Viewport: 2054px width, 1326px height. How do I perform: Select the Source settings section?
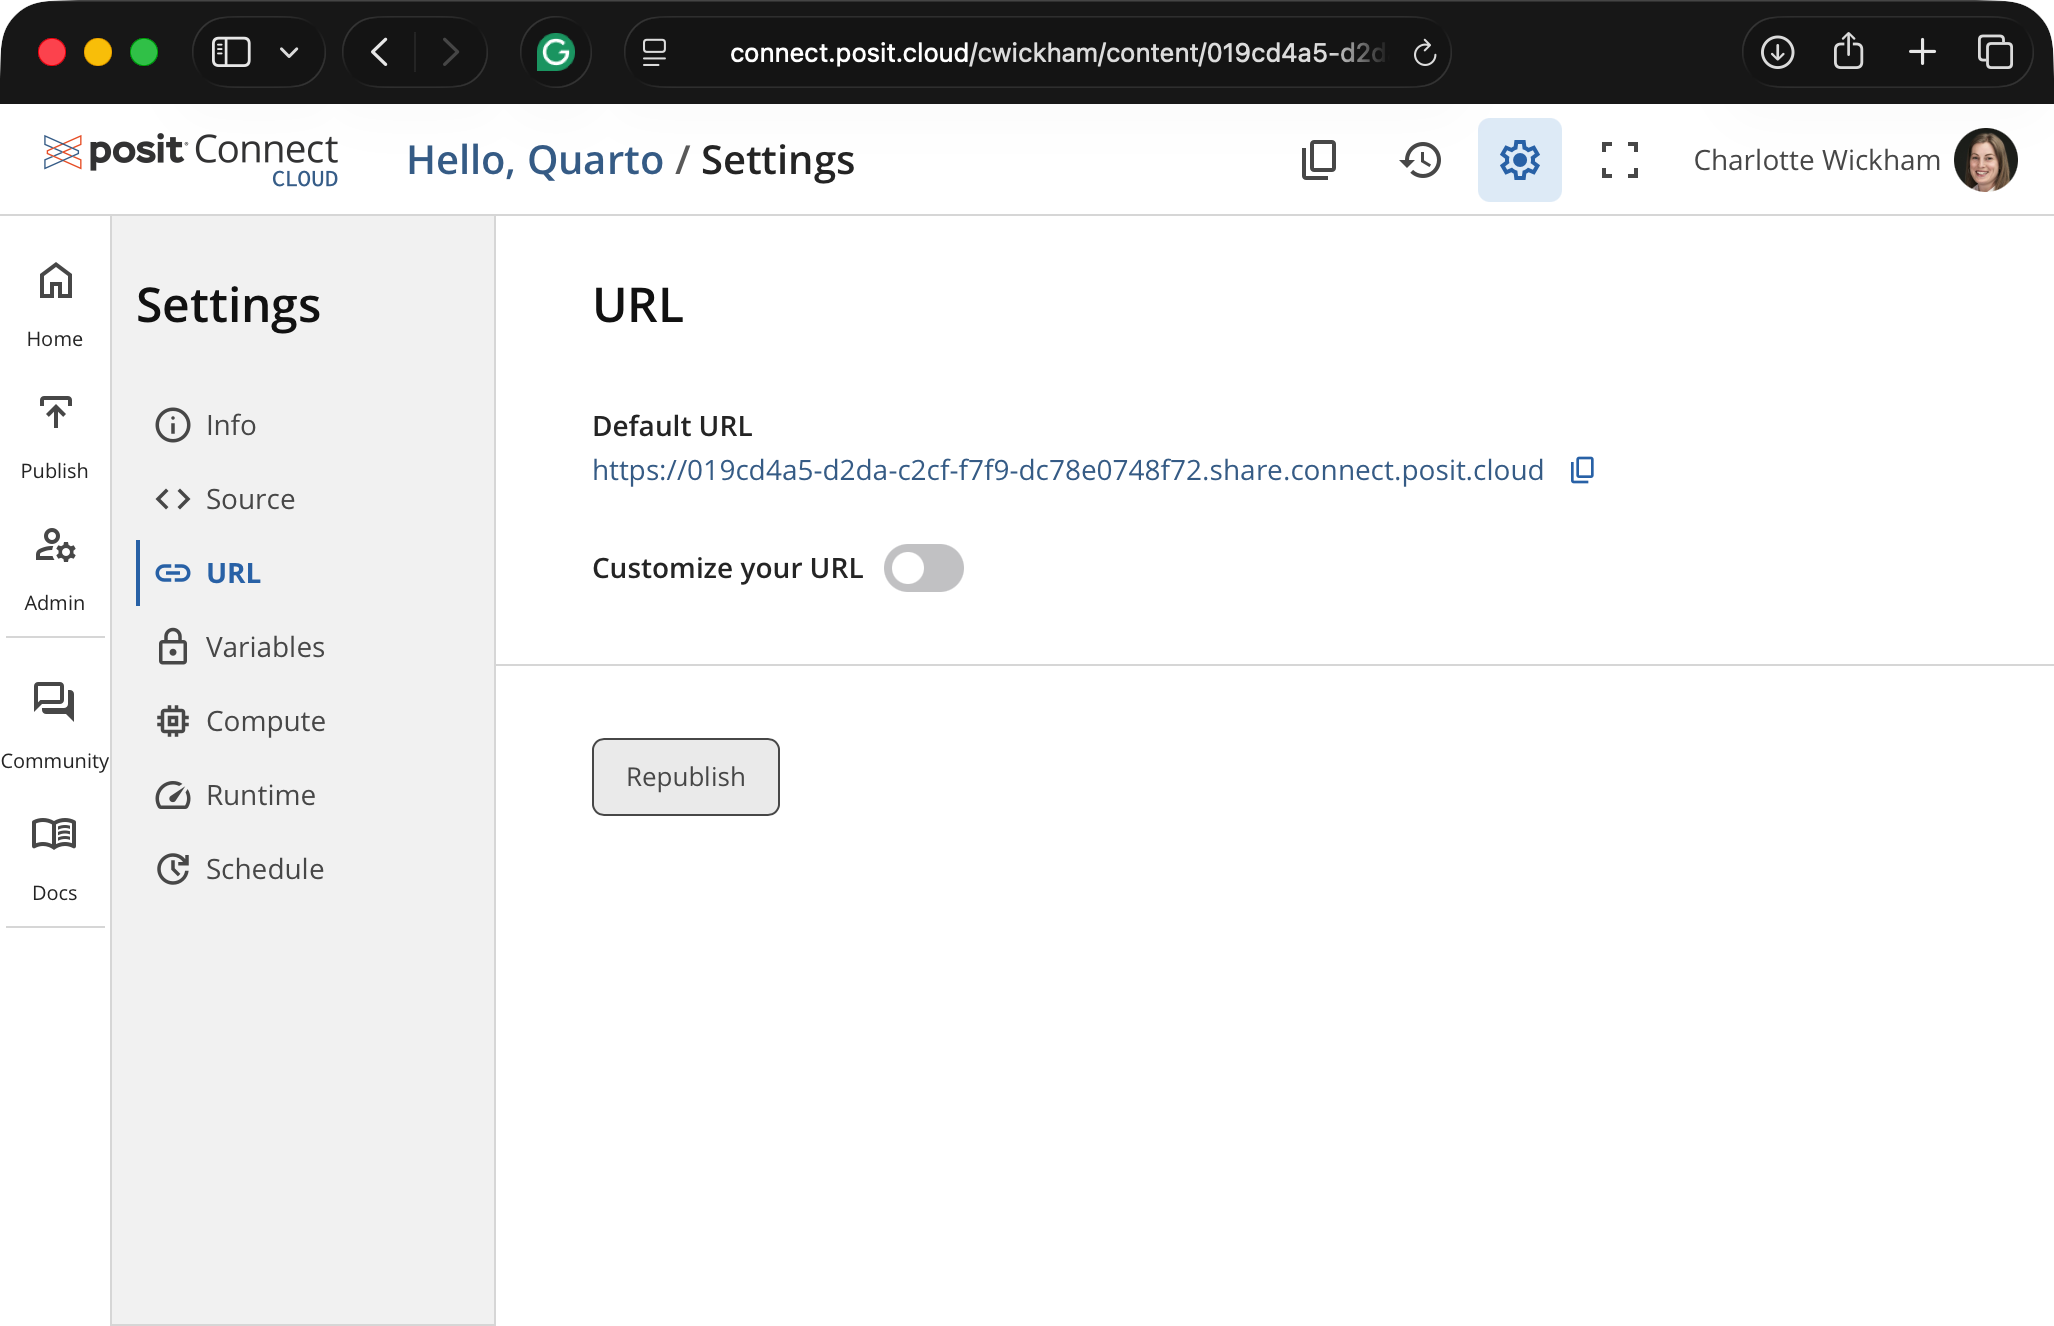click(249, 498)
